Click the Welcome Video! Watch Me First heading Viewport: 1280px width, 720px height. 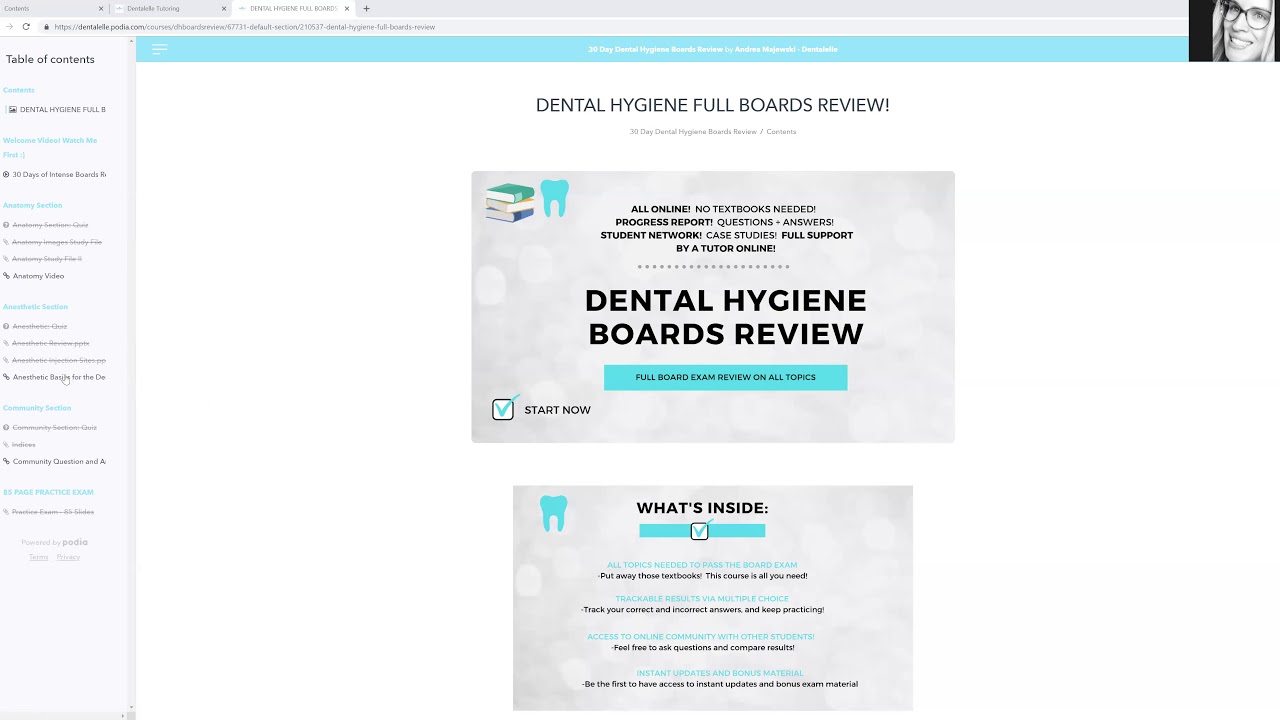pos(50,147)
